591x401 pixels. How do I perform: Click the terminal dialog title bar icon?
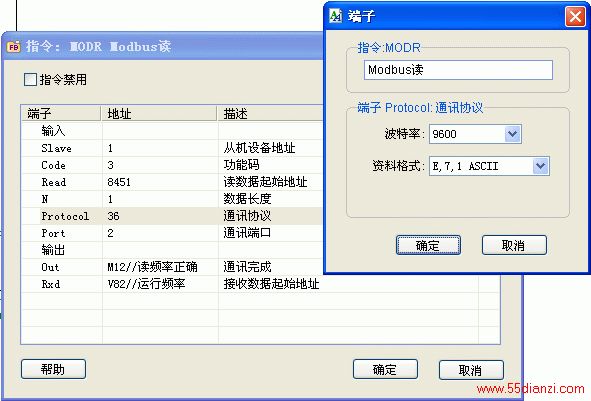point(336,16)
